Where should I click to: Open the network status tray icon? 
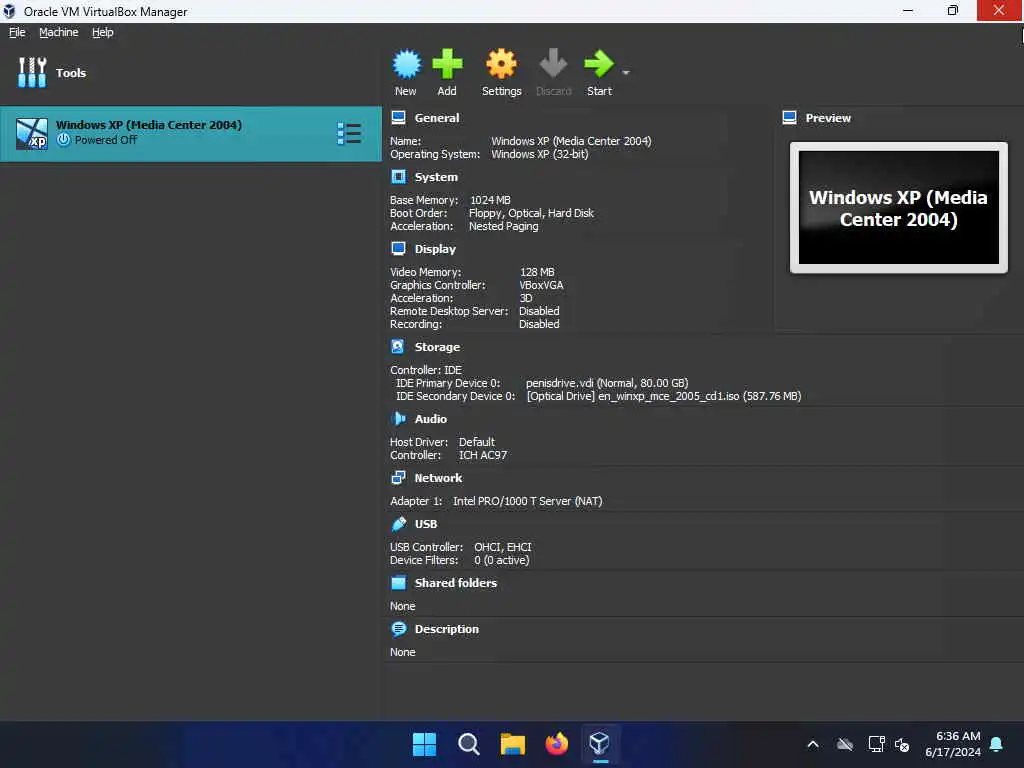coord(876,744)
